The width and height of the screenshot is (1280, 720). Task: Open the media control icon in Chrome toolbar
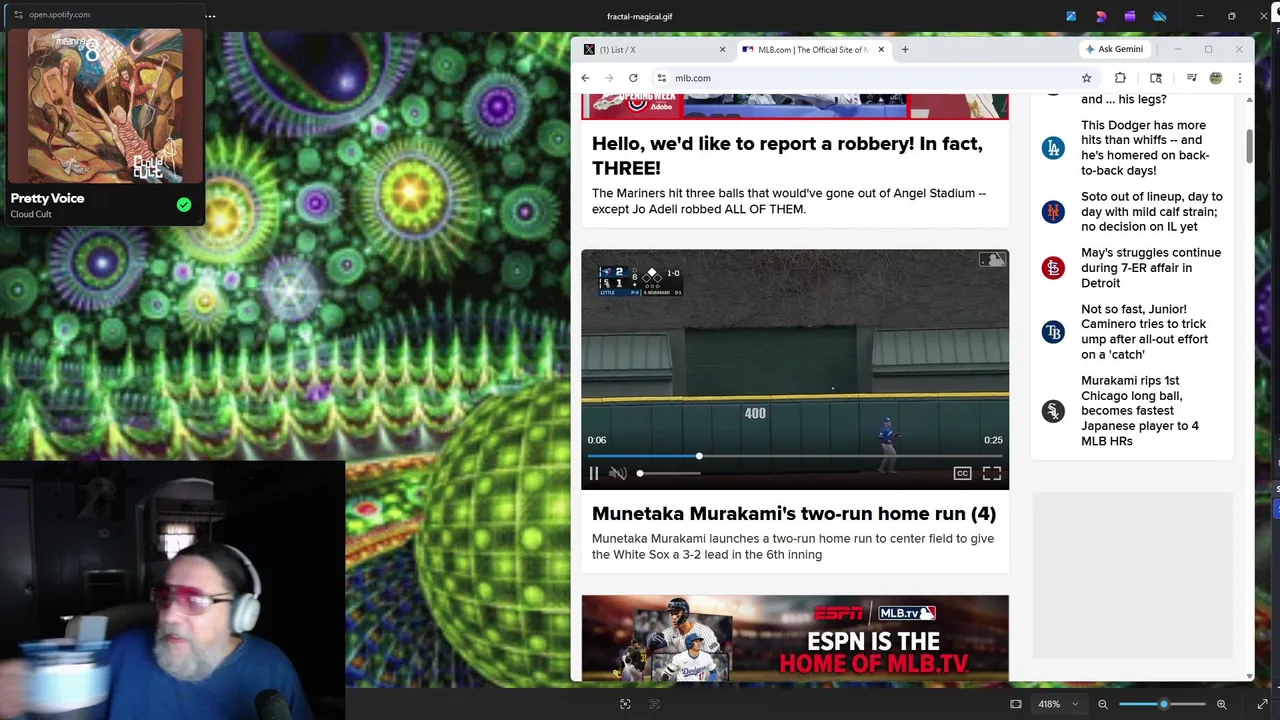(1191, 78)
